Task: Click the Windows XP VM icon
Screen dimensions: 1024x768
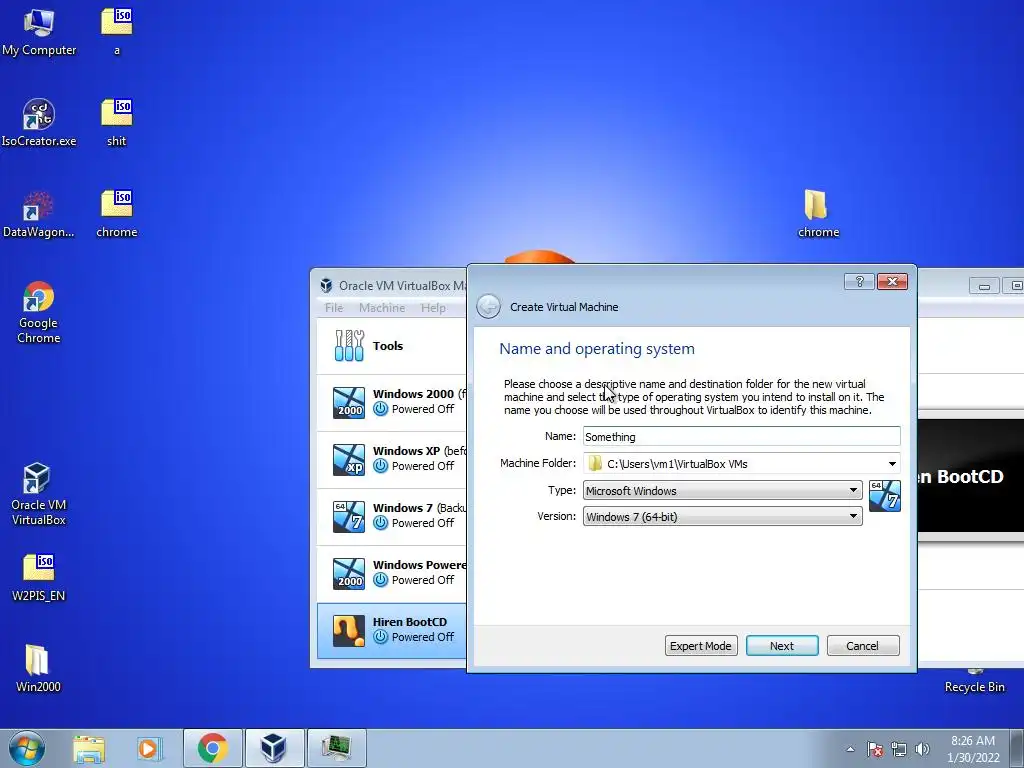Action: click(x=349, y=460)
